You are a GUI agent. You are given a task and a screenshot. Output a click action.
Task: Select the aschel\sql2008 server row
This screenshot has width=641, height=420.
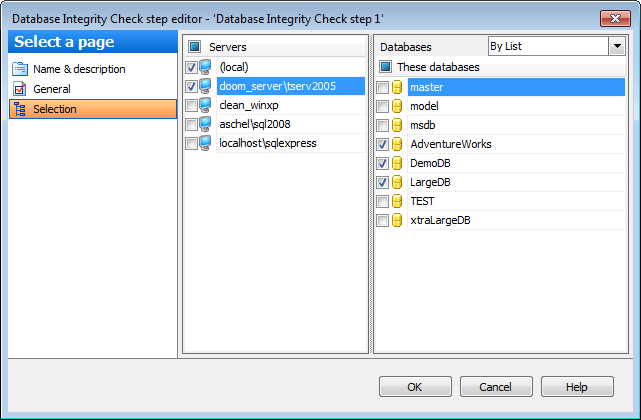tap(275, 124)
